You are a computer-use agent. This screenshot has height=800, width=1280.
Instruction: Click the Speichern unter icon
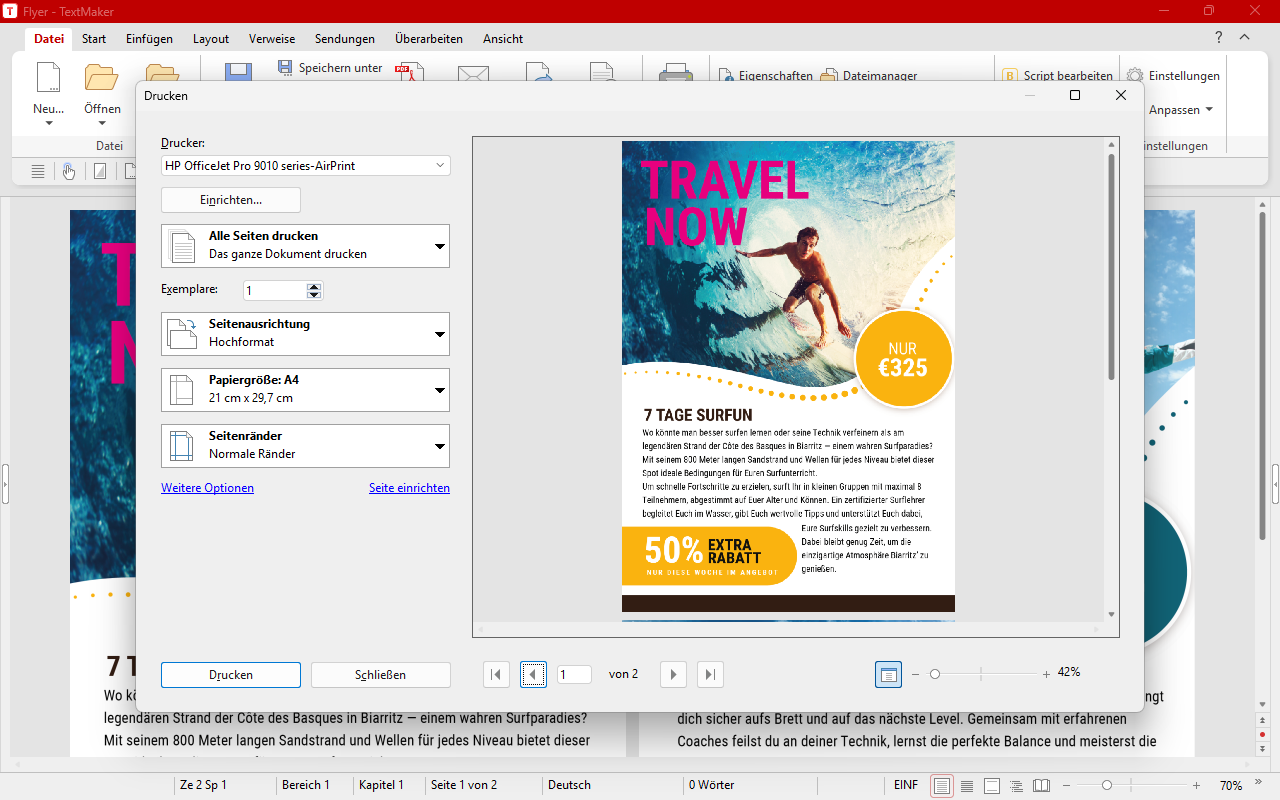287,68
